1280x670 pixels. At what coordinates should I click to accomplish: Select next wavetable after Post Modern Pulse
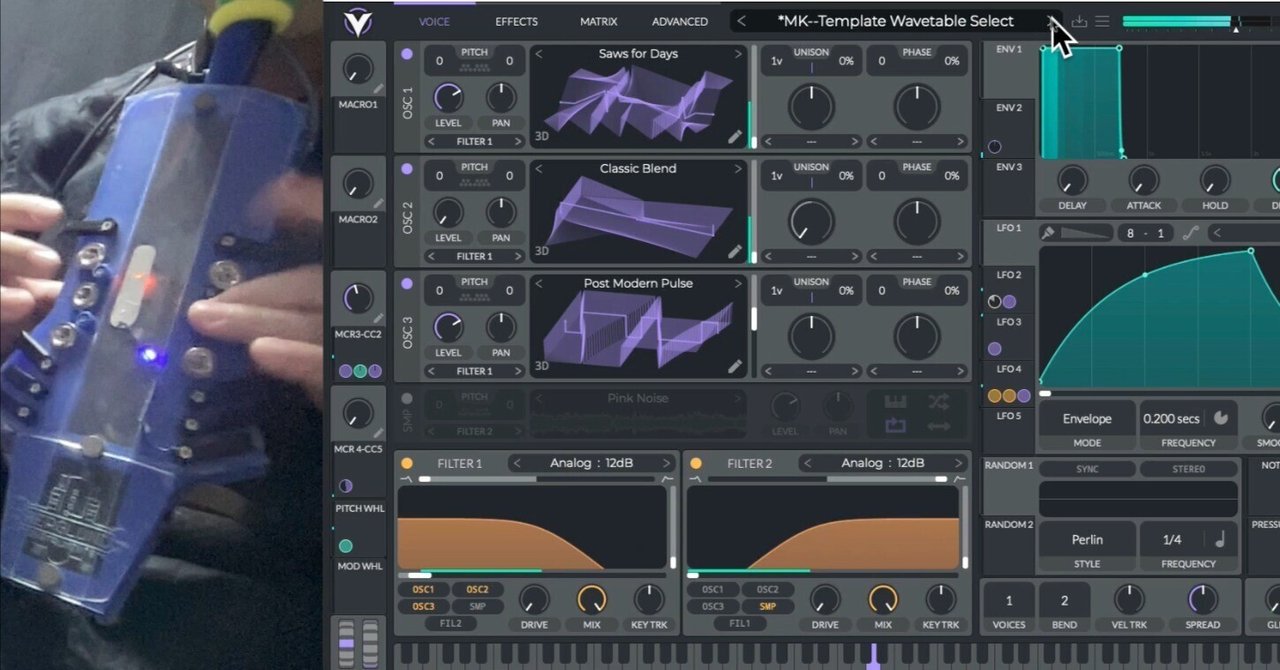tap(738, 284)
